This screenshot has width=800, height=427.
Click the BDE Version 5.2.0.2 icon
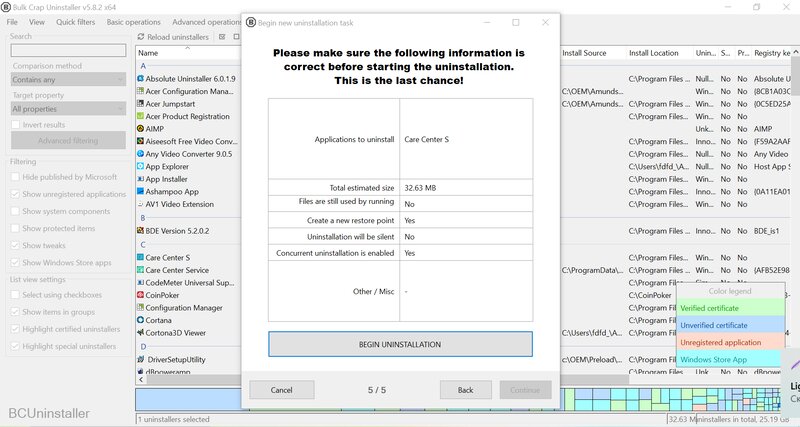(x=140, y=231)
